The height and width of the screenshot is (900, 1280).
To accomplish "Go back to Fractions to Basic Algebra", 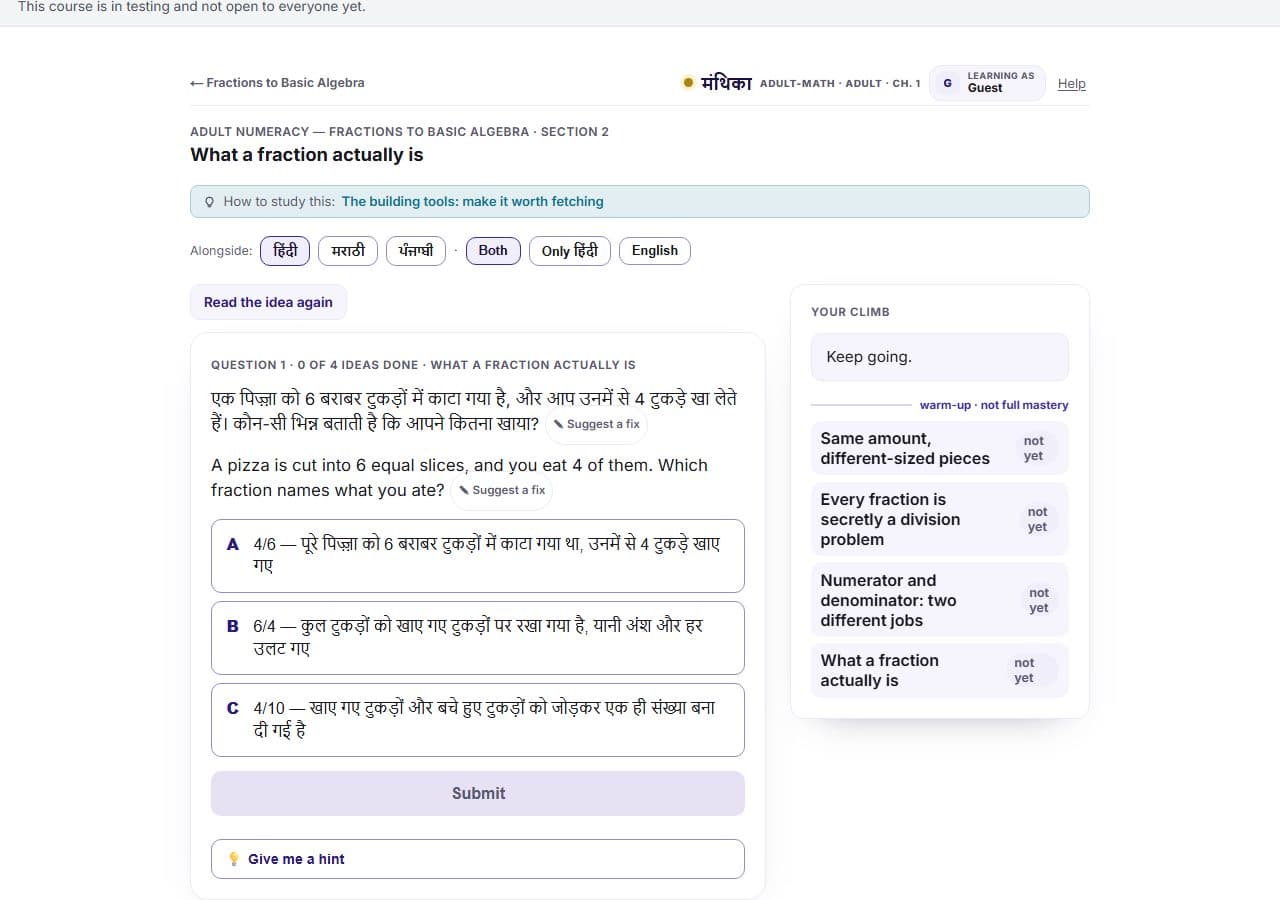I will pos(277,83).
